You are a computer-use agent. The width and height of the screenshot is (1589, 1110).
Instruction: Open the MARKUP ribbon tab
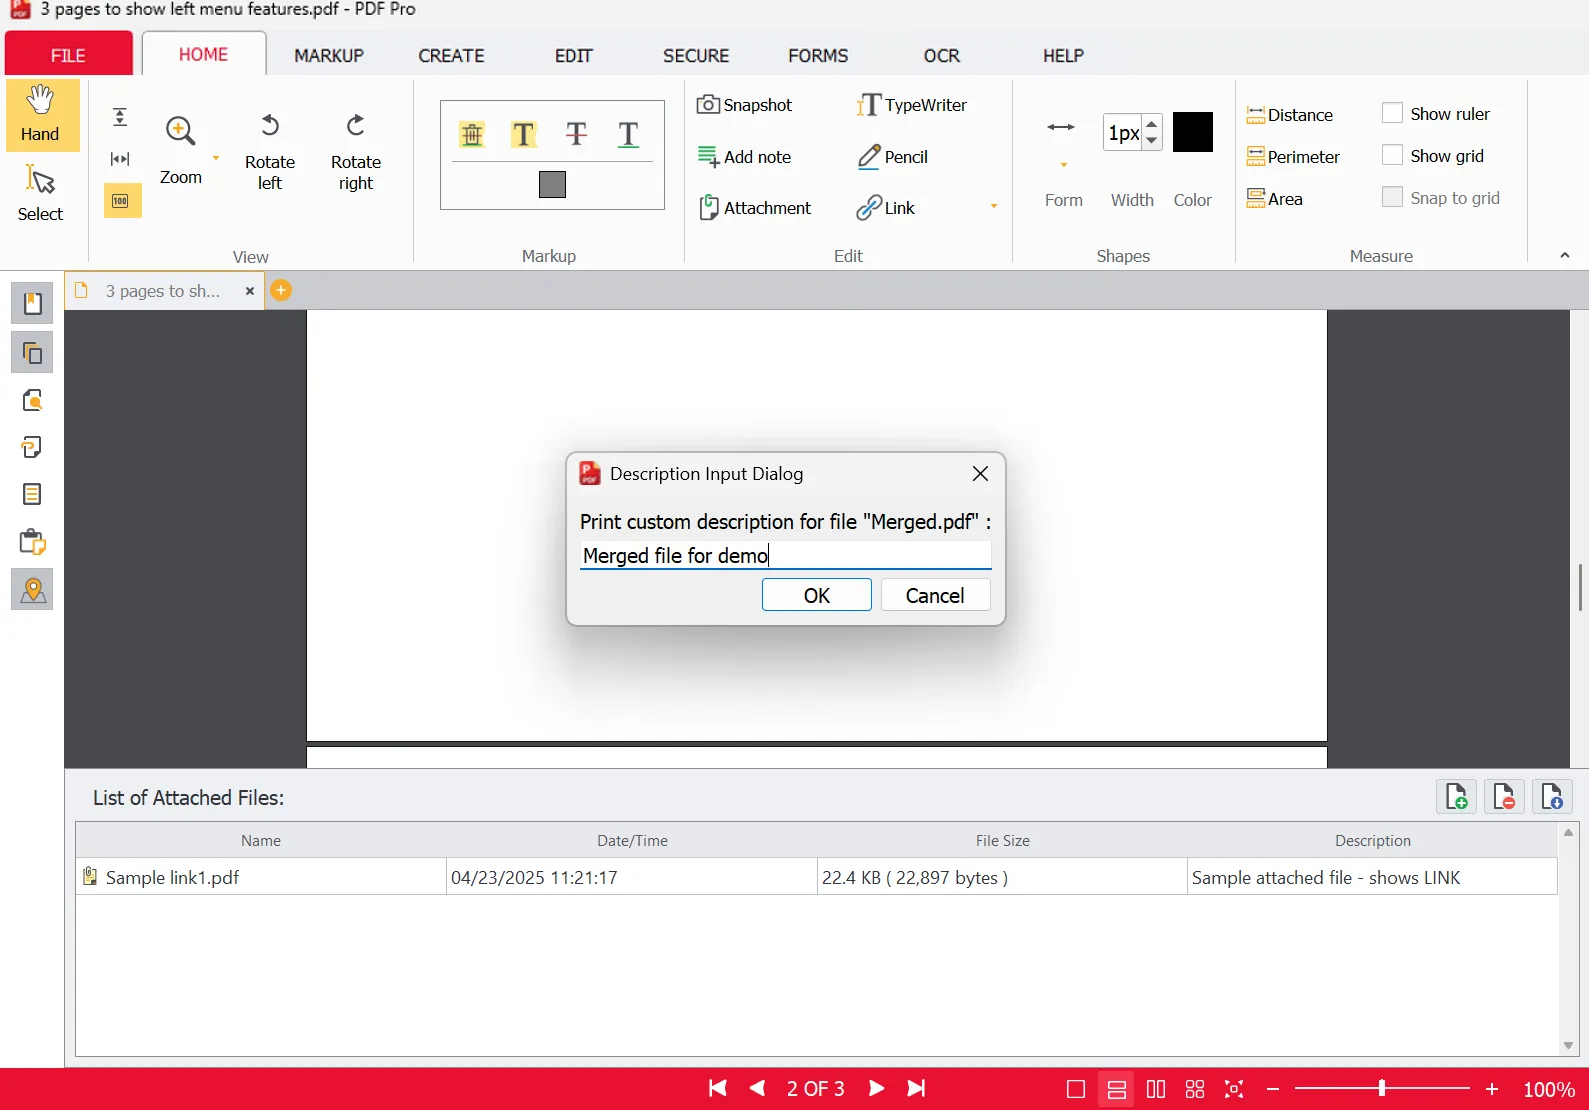(x=329, y=56)
